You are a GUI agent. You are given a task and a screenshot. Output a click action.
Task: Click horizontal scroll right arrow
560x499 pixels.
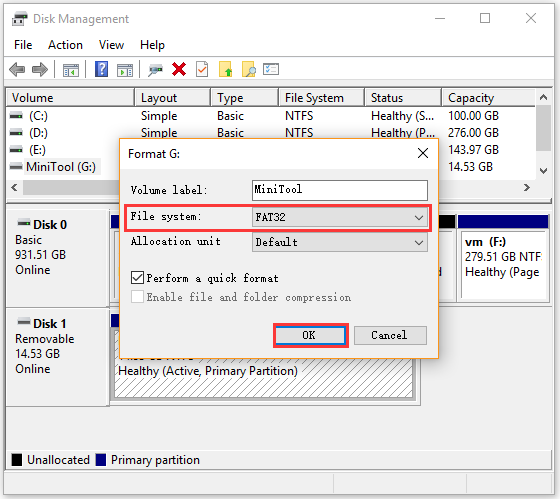click(x=527, y=187)
